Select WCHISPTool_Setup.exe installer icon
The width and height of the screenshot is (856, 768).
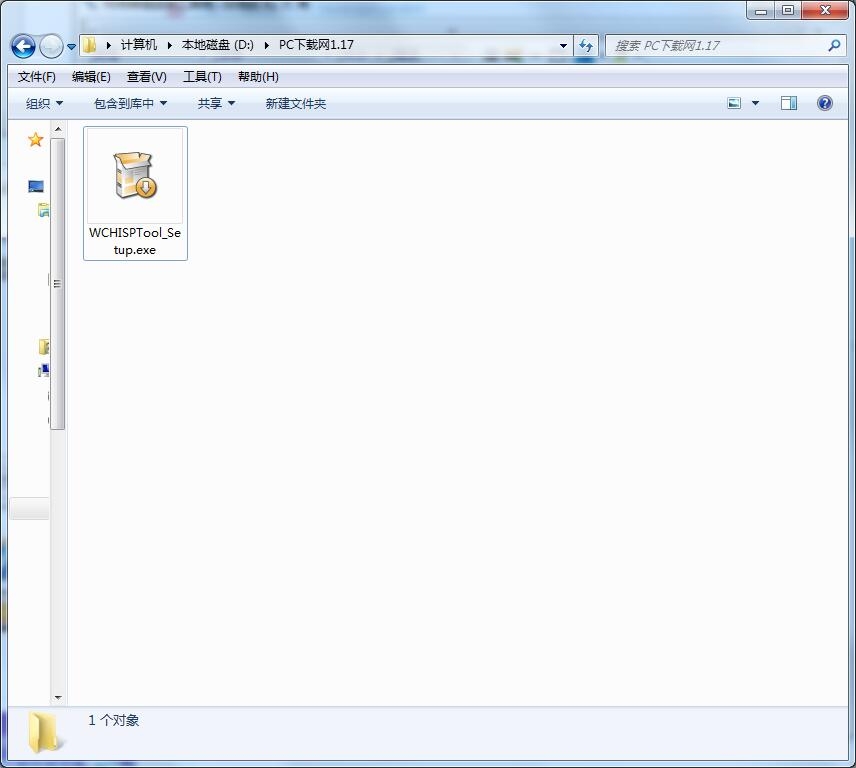135,175
